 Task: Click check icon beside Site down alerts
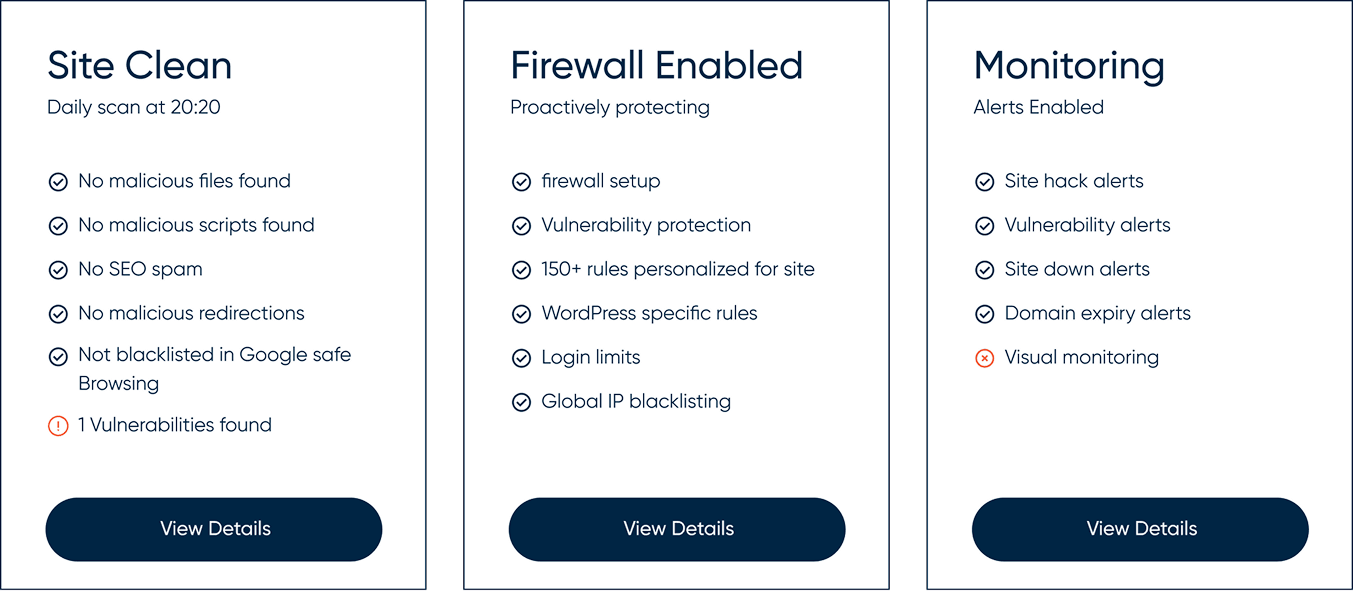tap(984, 270)
